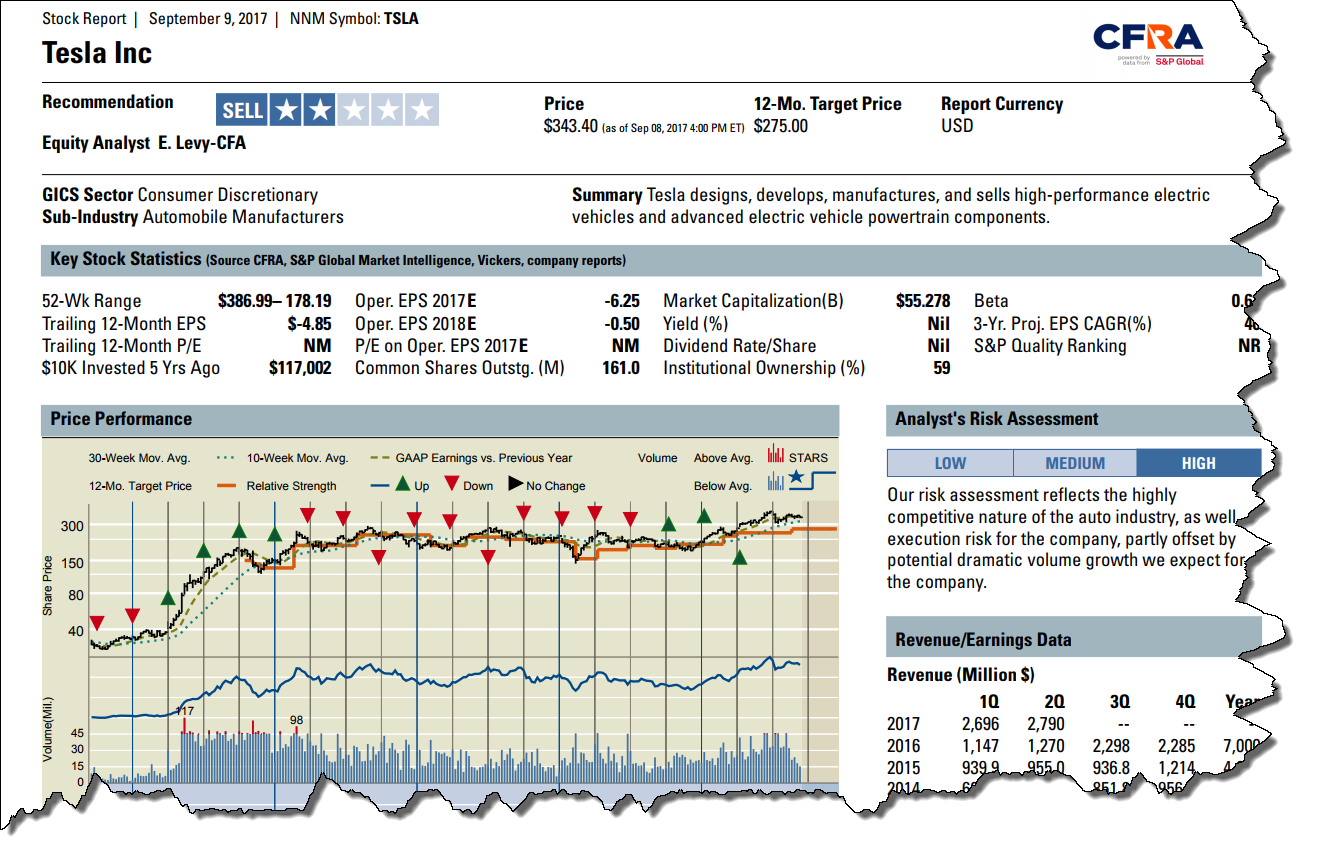Click the Oper. EPS 2018E value -0.50
1322x861 pixels.
tap(622, 323)
